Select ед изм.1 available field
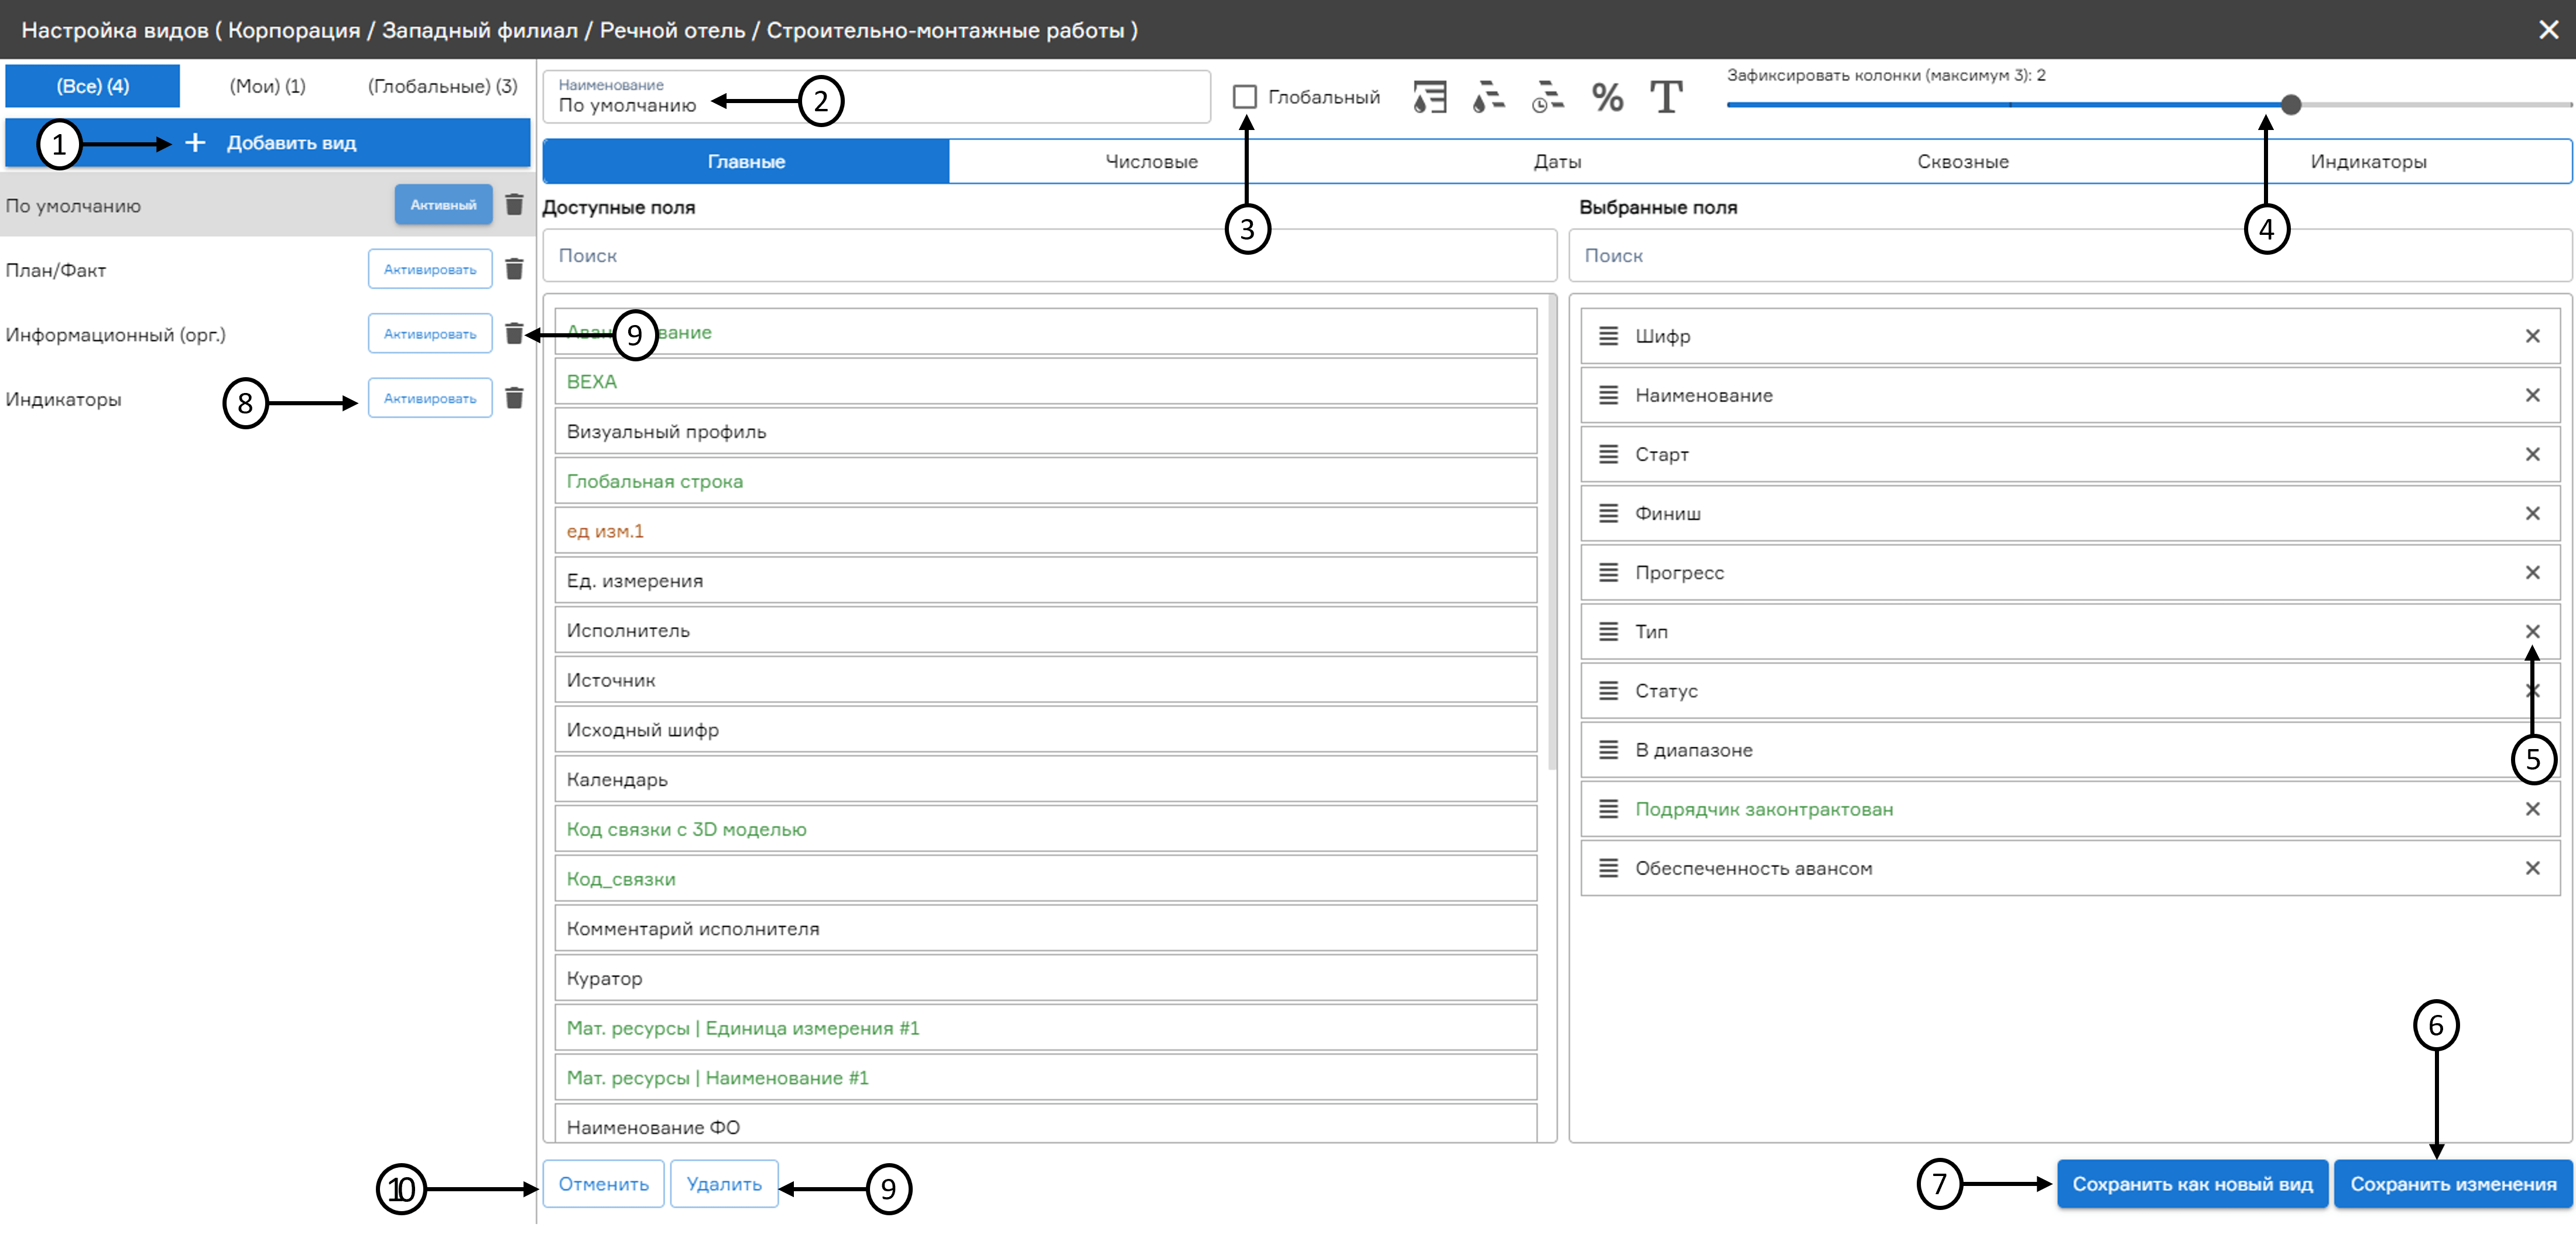 tap(1045, 531)
